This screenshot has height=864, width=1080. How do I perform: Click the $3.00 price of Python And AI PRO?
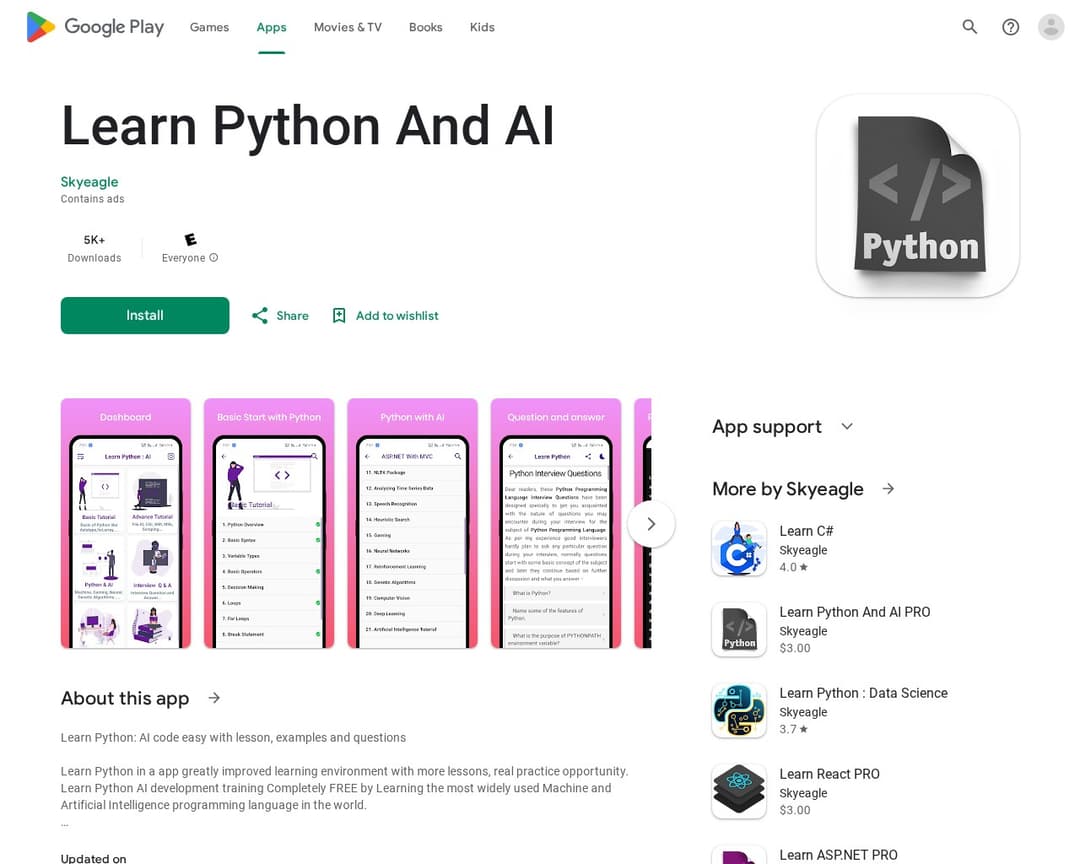click(x=795, y=648)
